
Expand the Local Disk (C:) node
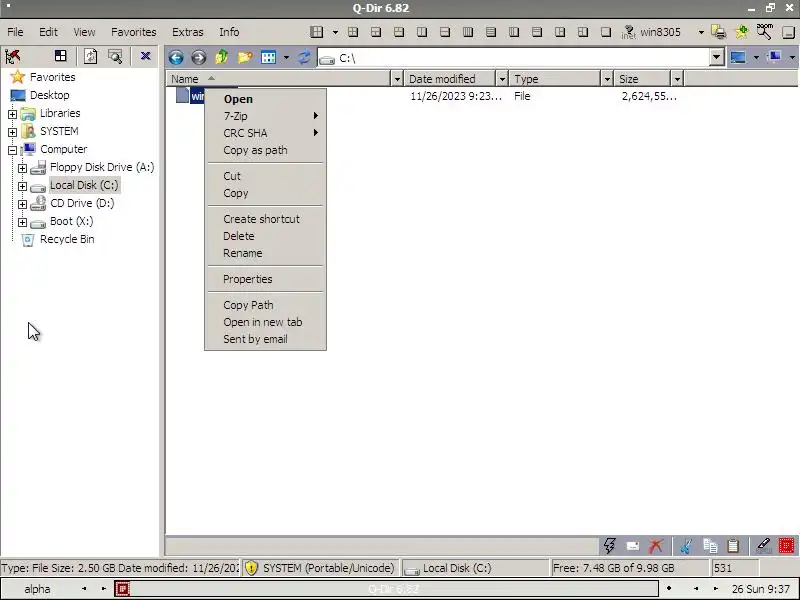point(22,186)
